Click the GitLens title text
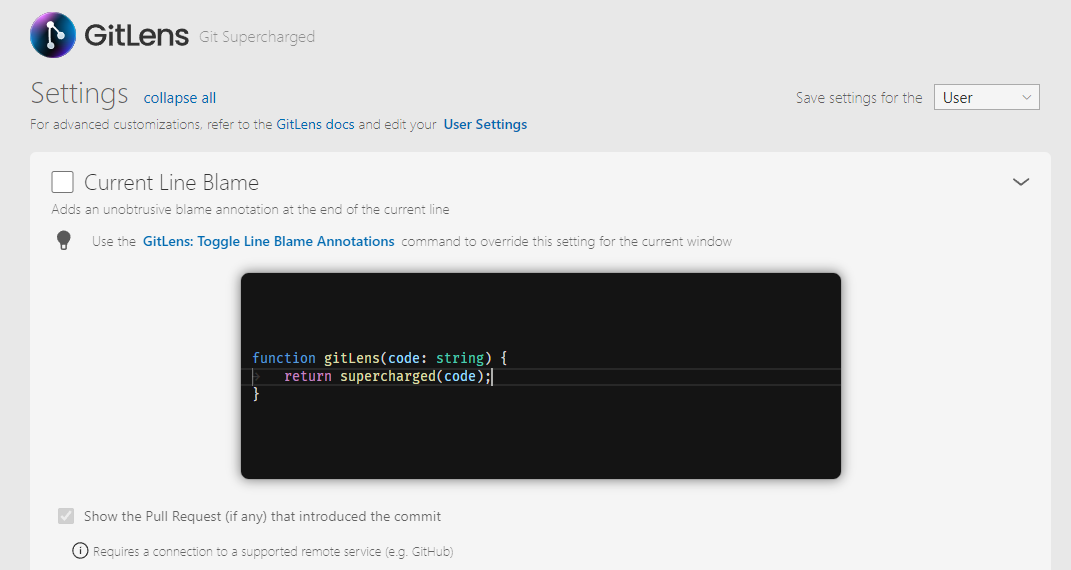Viewport: 1071px width, 570px height. coord(137,35)
